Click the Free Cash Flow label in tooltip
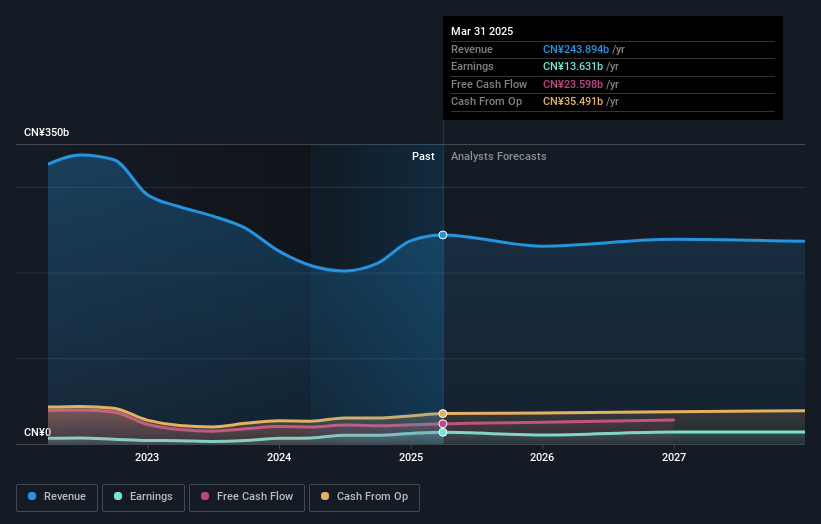This screenshot has height=524, width=821. pyautogui.click(x=489, y=84)
